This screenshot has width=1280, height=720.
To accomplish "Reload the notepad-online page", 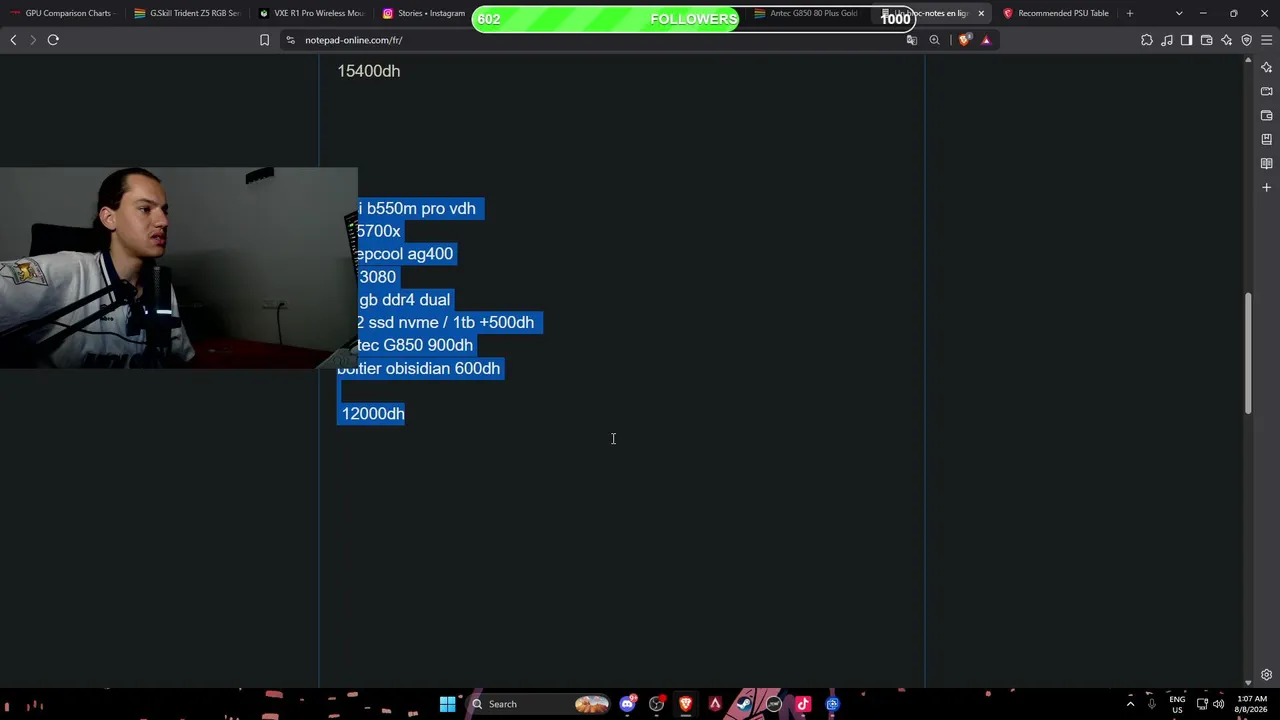I will click(x=53, y=40).
